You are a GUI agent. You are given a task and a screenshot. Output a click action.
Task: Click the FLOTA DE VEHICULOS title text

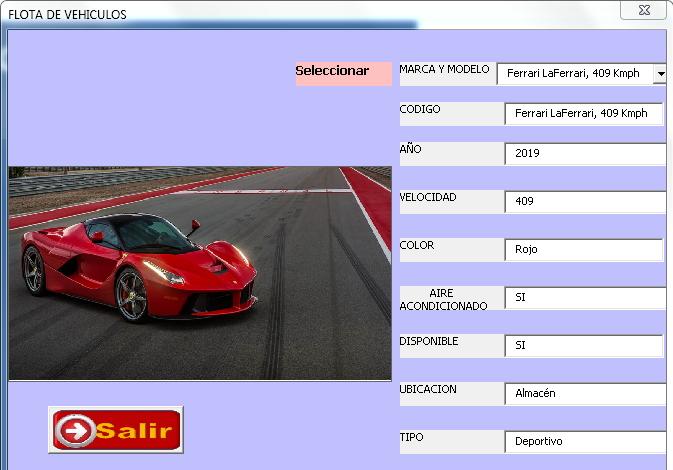coord(67,15)
